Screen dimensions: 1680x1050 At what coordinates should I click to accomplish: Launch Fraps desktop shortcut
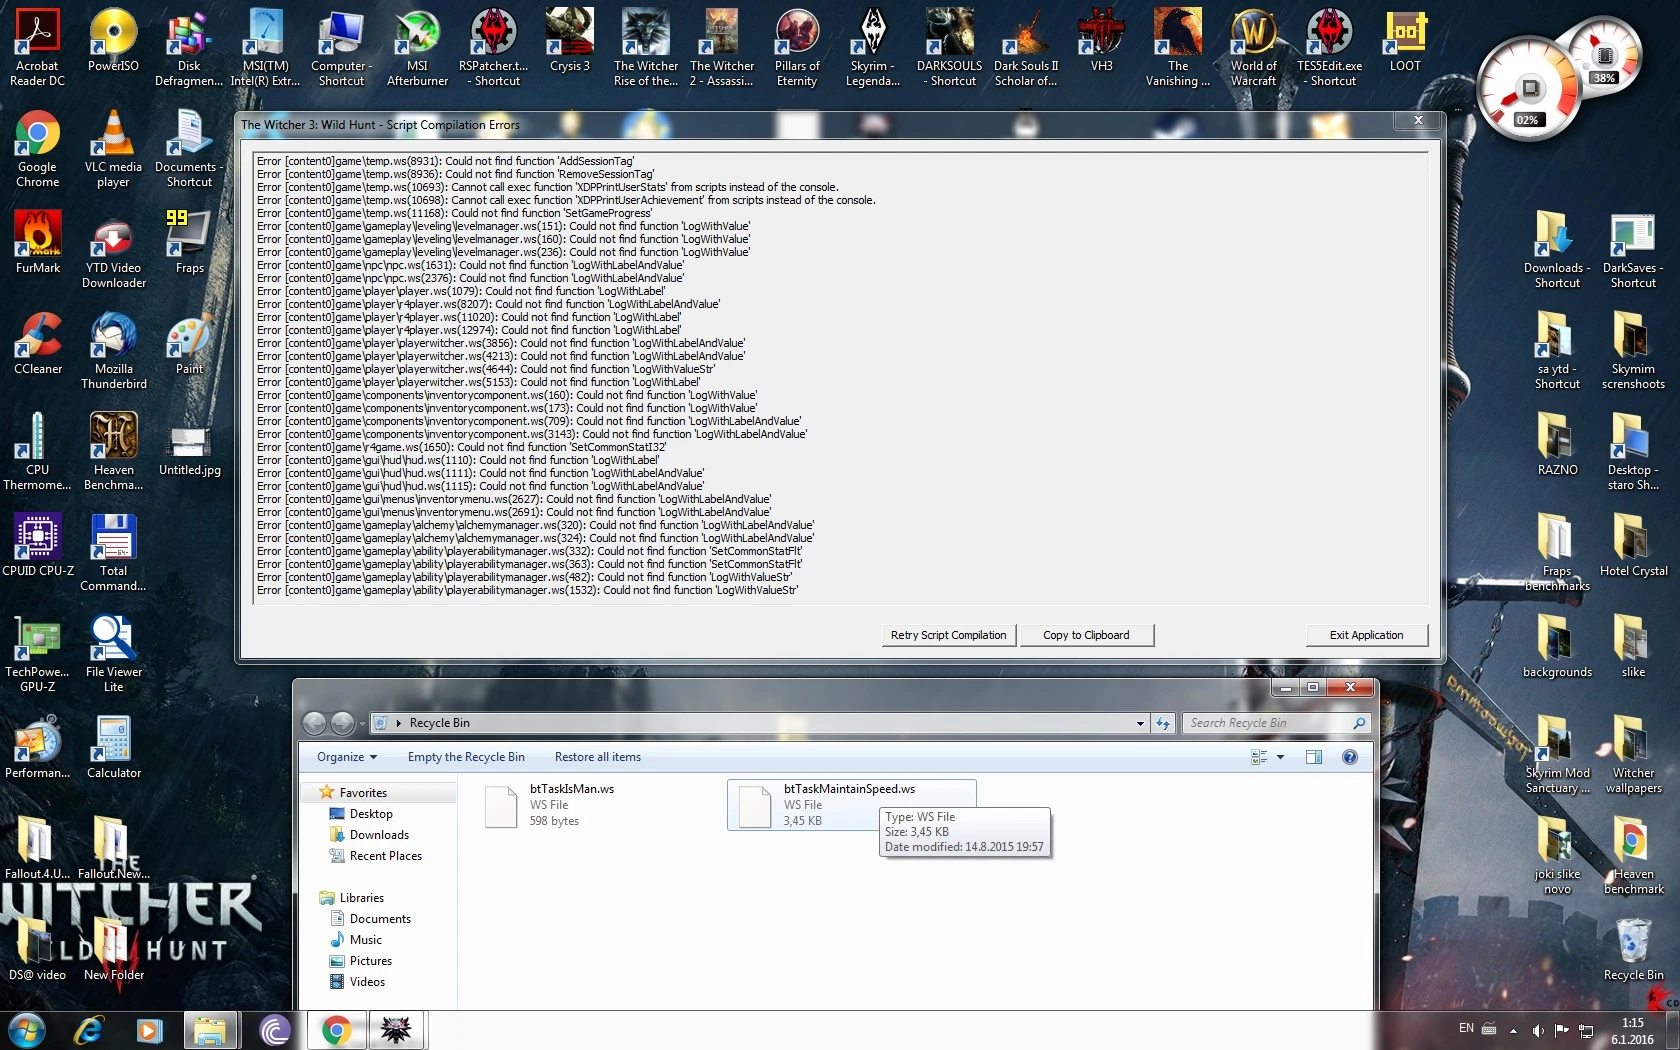tap(189, 242)
